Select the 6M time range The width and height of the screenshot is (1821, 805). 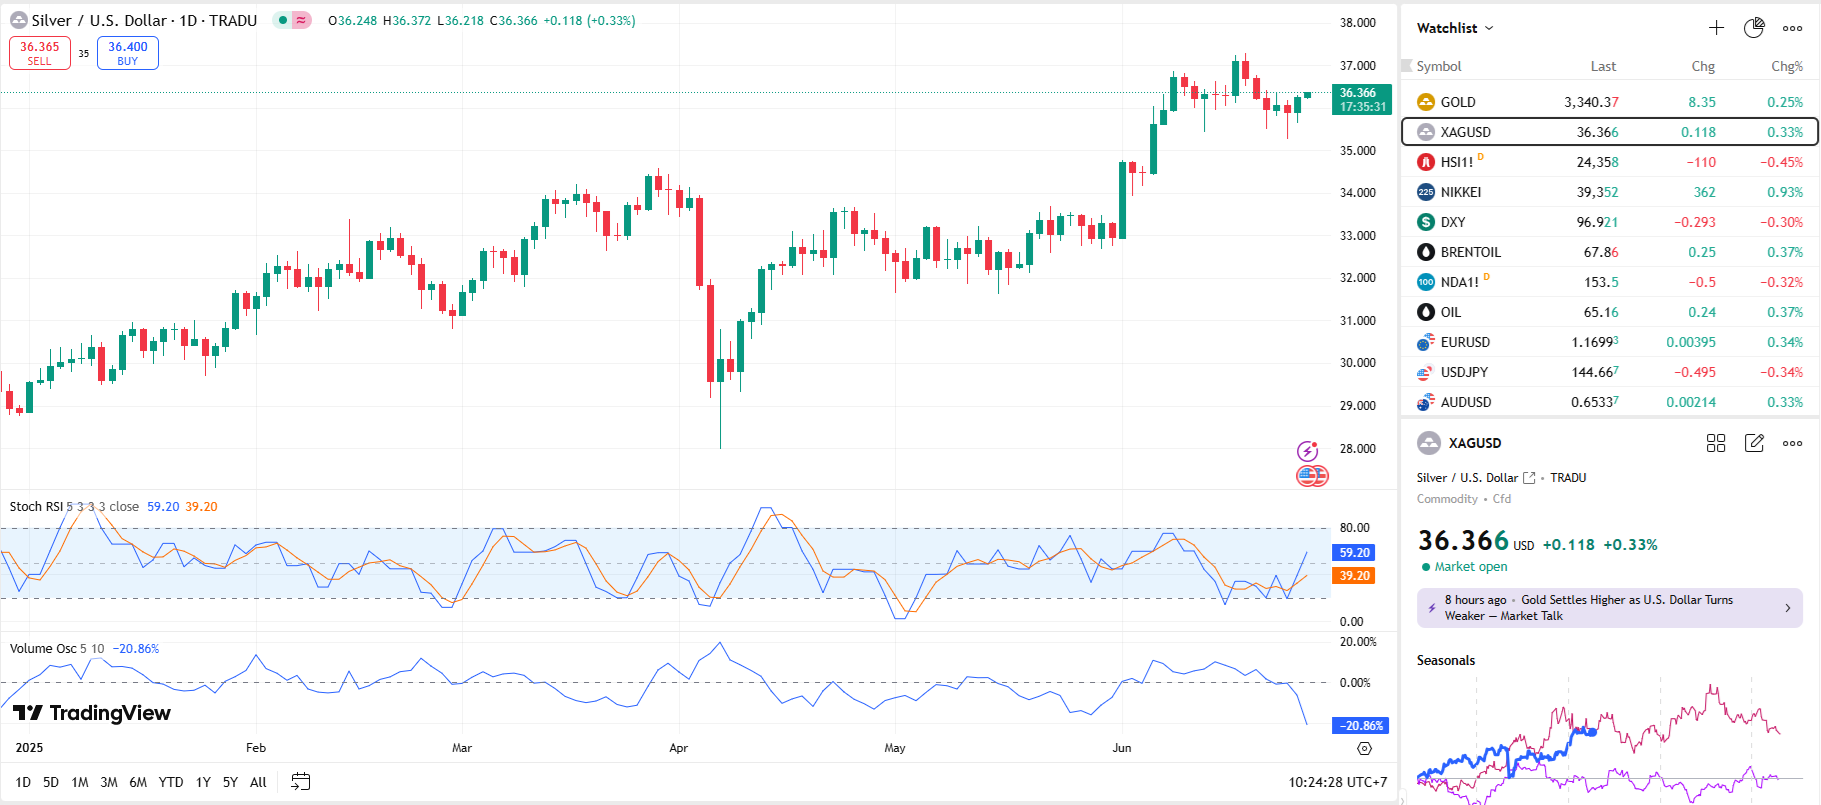[138, 782]
